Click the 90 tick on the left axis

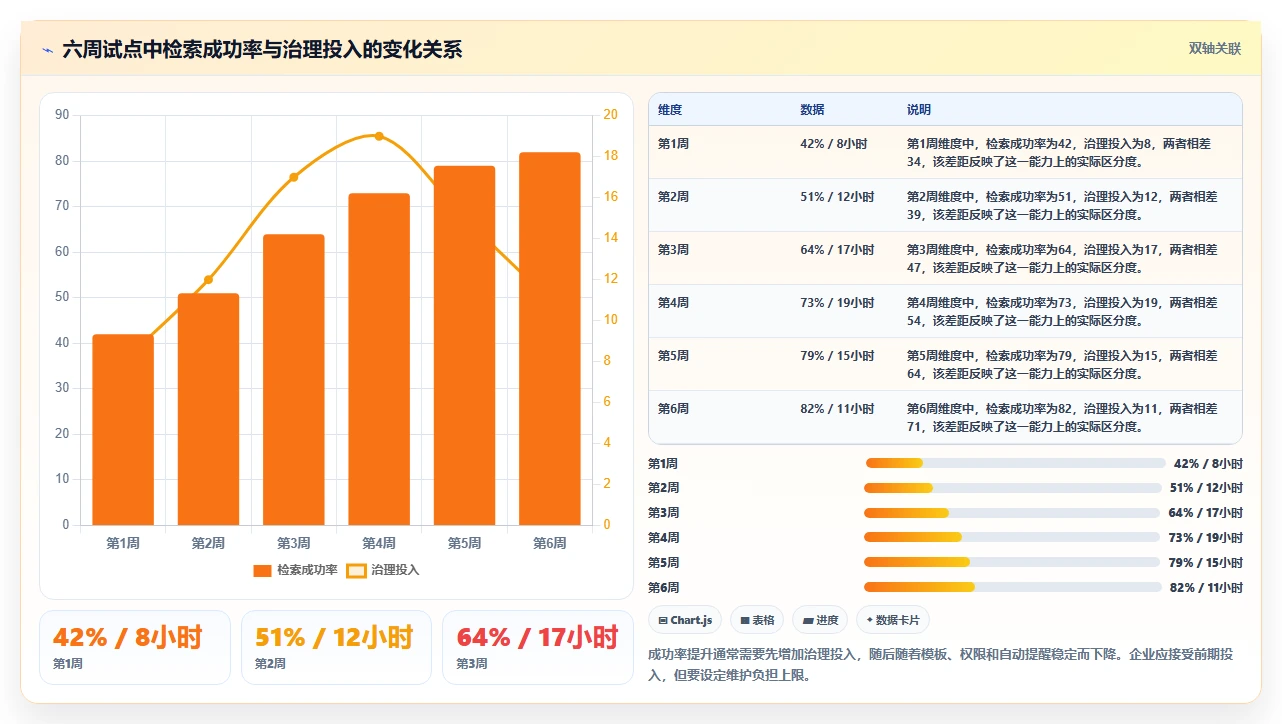[62, 115]
